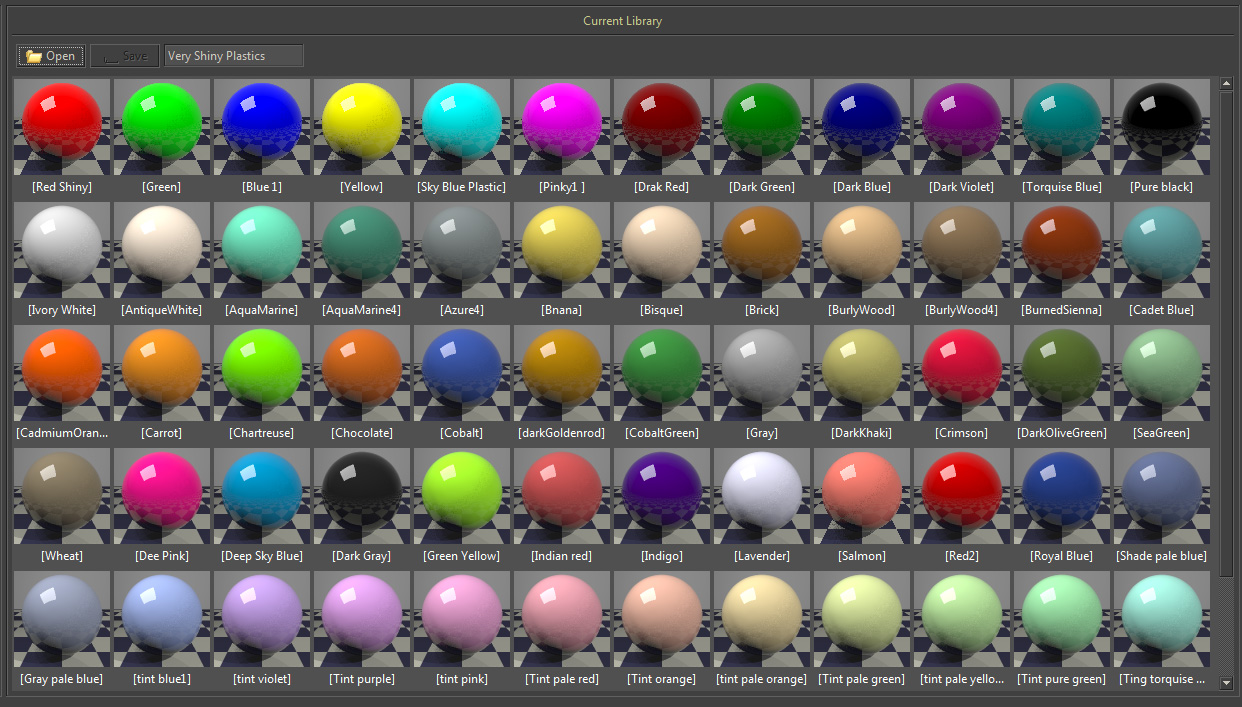Pick the Tint pale red material
1242x707 pixels.
click(562, 619)
